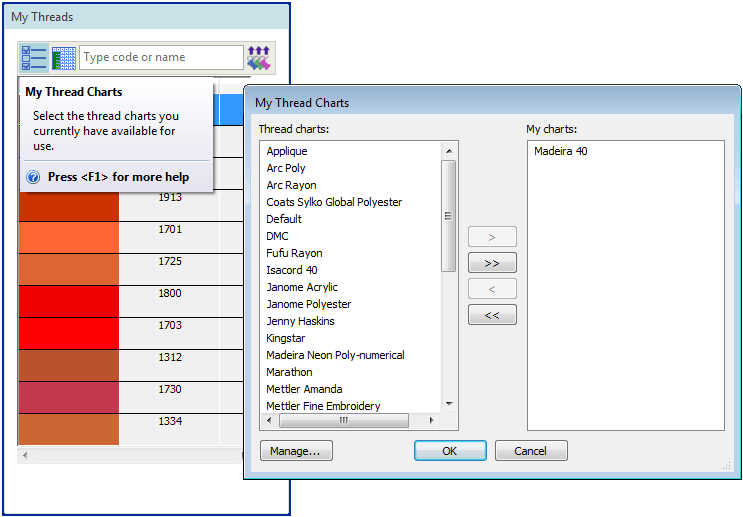Image resolution: width=743 pixels, height=517 pixels.
Task: Click the single right arrow add button
Action: (x=492, y=238)
